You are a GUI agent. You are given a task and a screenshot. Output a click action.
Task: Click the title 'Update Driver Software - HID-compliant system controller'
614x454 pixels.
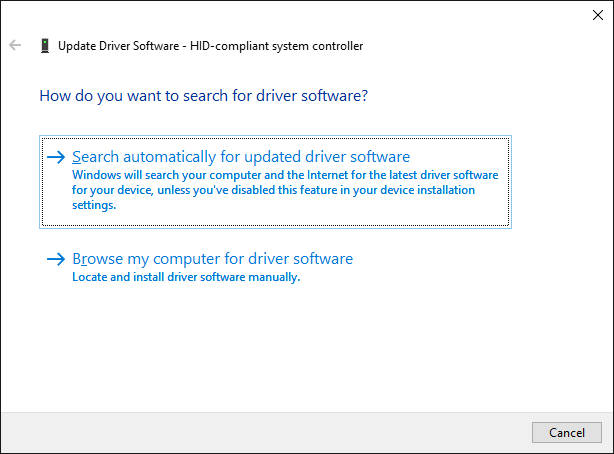[x=210, y=46]
